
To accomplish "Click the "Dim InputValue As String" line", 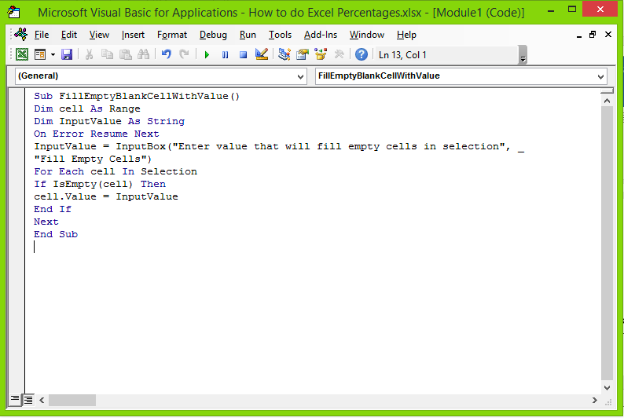I will click(x=109, y=121).
